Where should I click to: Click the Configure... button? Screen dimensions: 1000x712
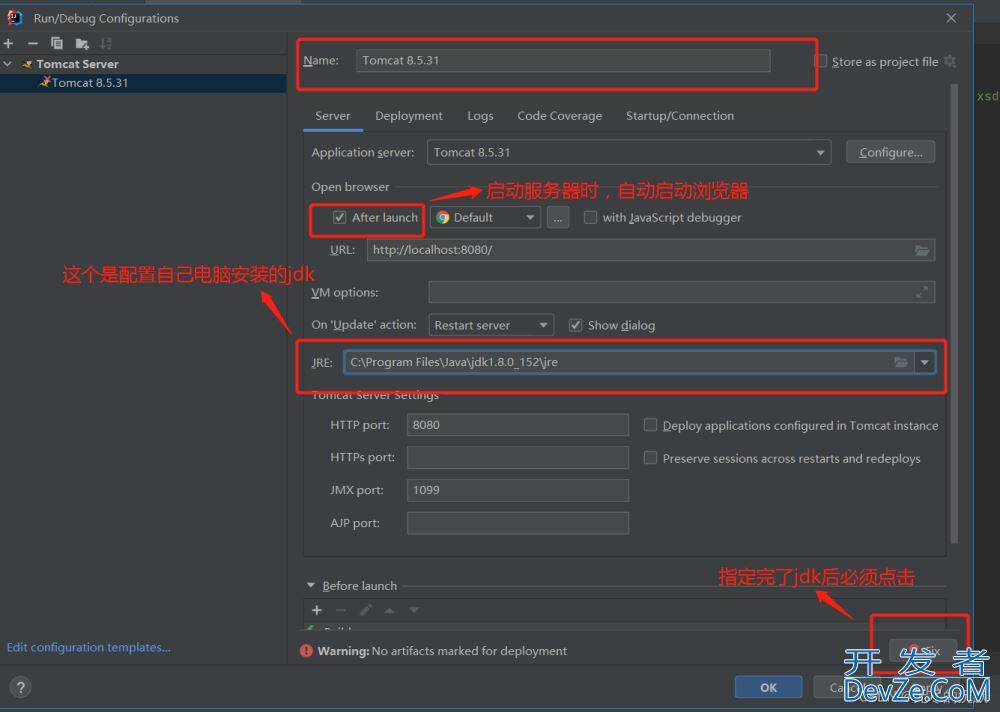pos(890,152)
